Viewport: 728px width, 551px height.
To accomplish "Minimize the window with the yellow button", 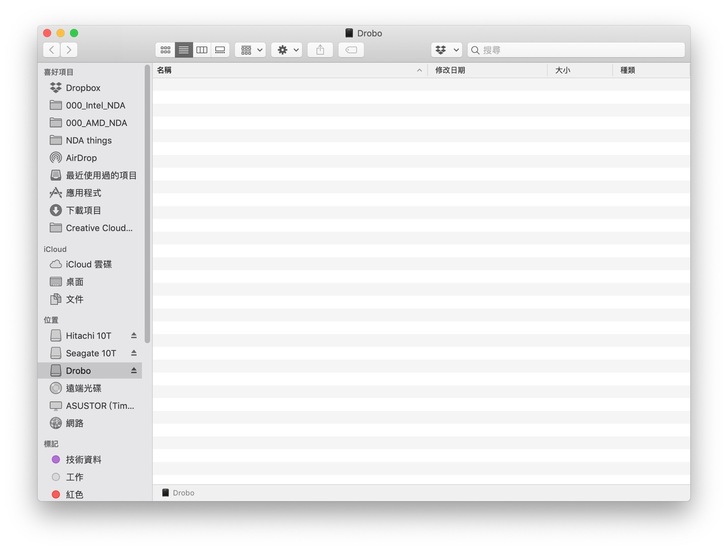I will coord(60,33).
